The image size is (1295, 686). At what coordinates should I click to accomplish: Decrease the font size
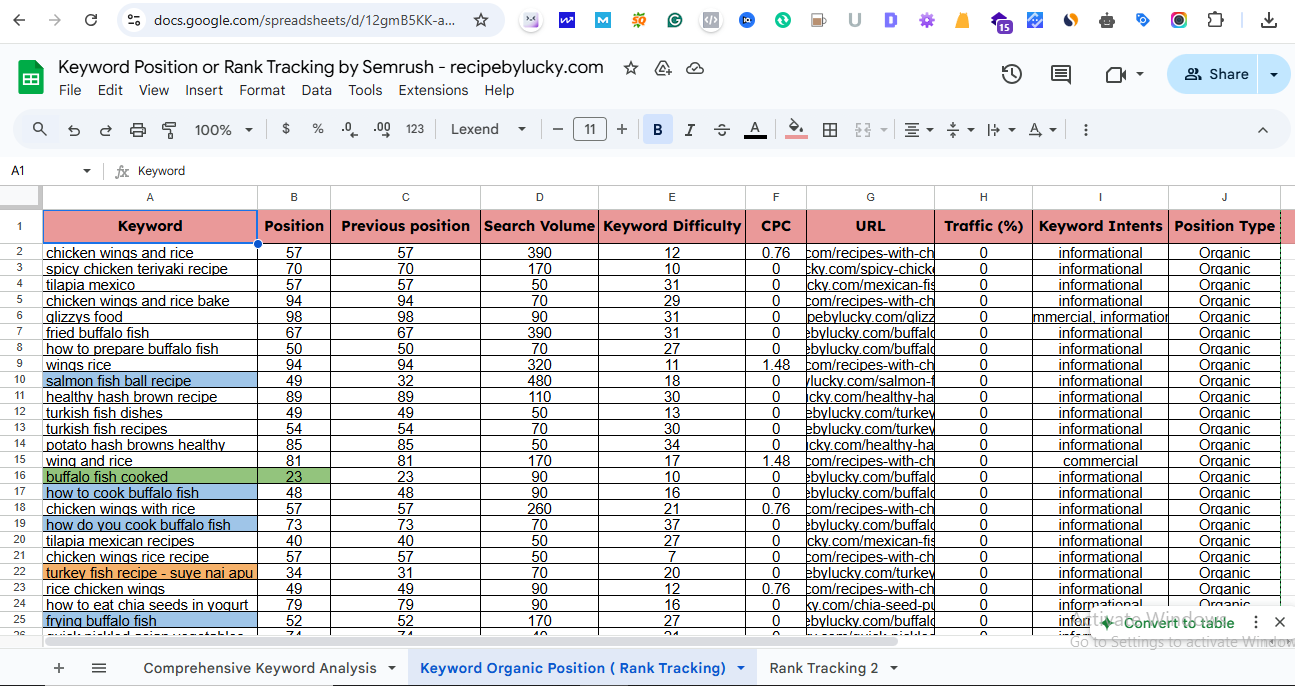[x=558, y=129]
